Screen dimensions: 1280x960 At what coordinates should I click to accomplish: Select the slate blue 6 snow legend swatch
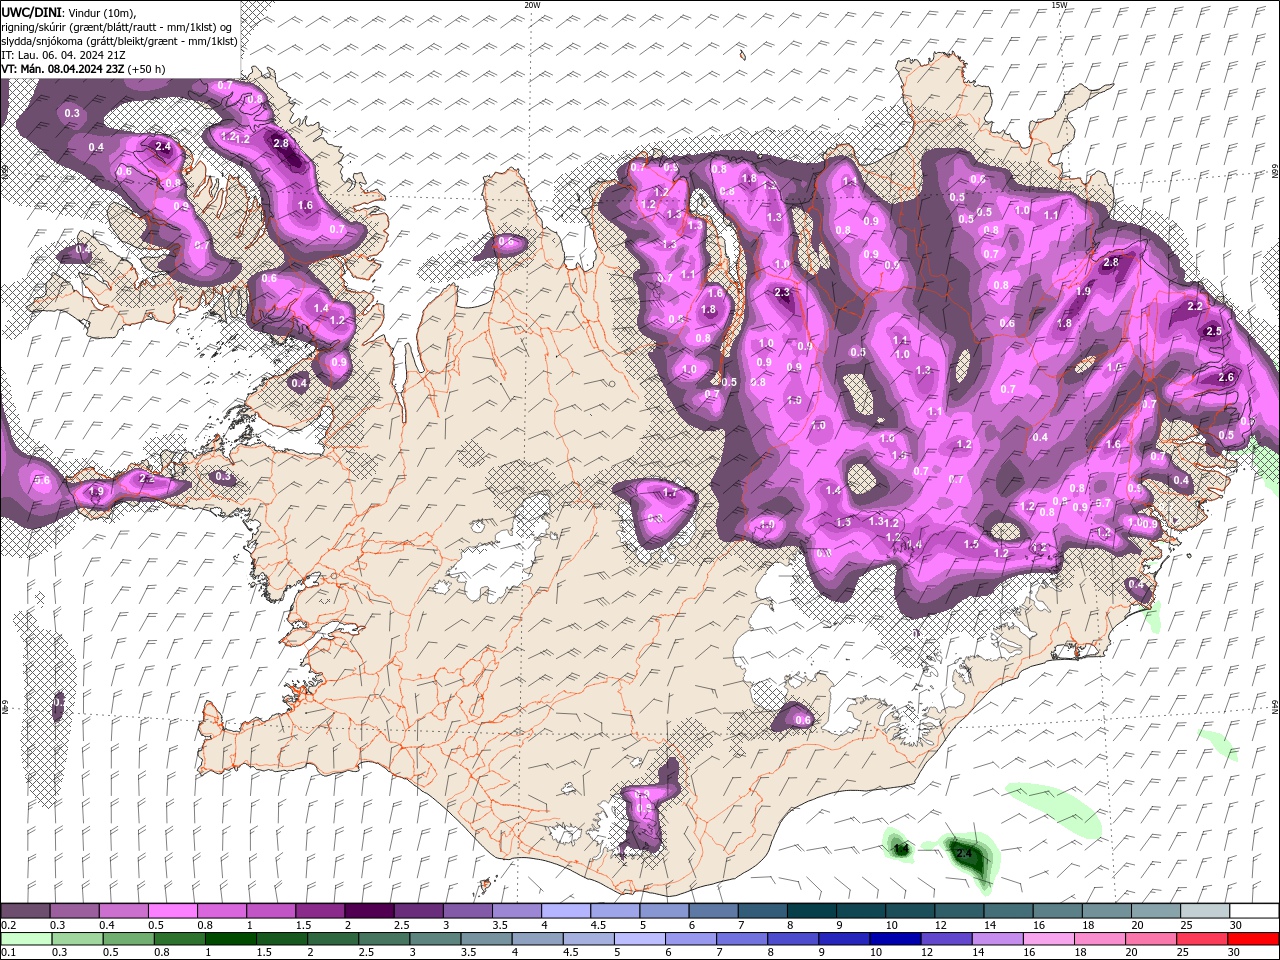[x=712, y=911]
